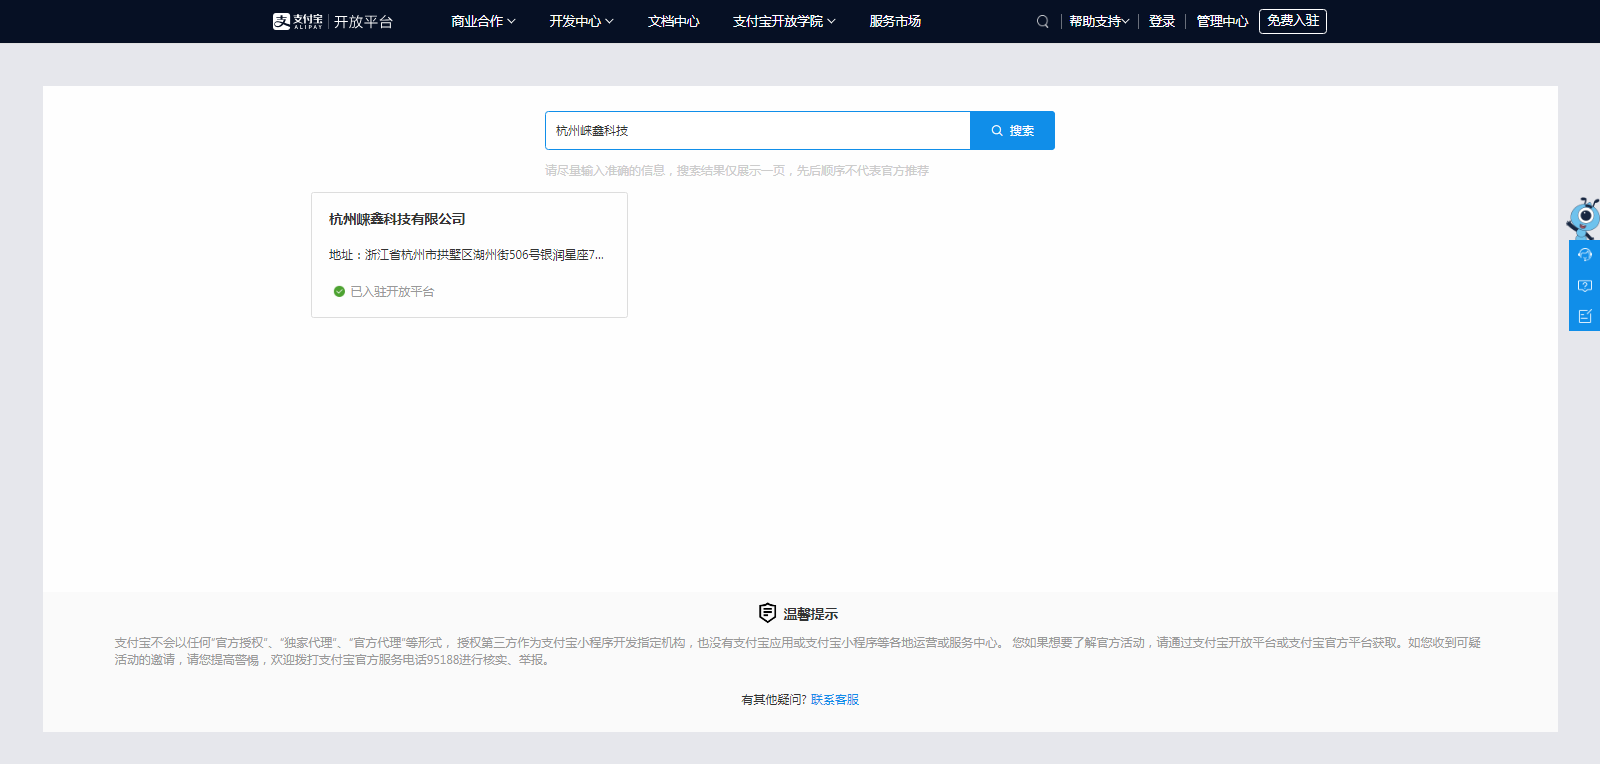The height and width of the screenshot is (764, 1600).
Task: Open the question help sidebar icon
Action: (x=1585, y=286)
